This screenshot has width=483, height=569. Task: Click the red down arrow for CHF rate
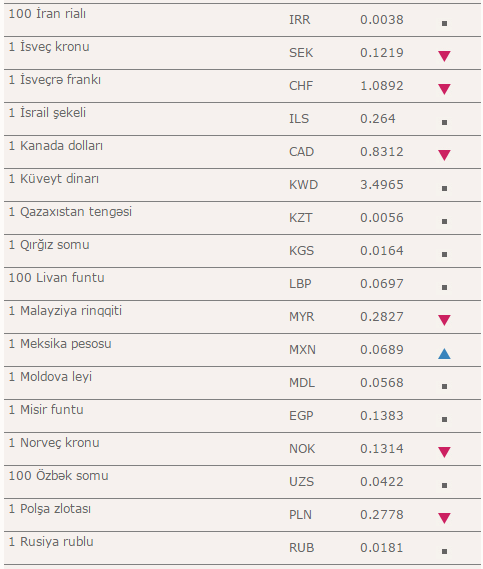(444, 89)
